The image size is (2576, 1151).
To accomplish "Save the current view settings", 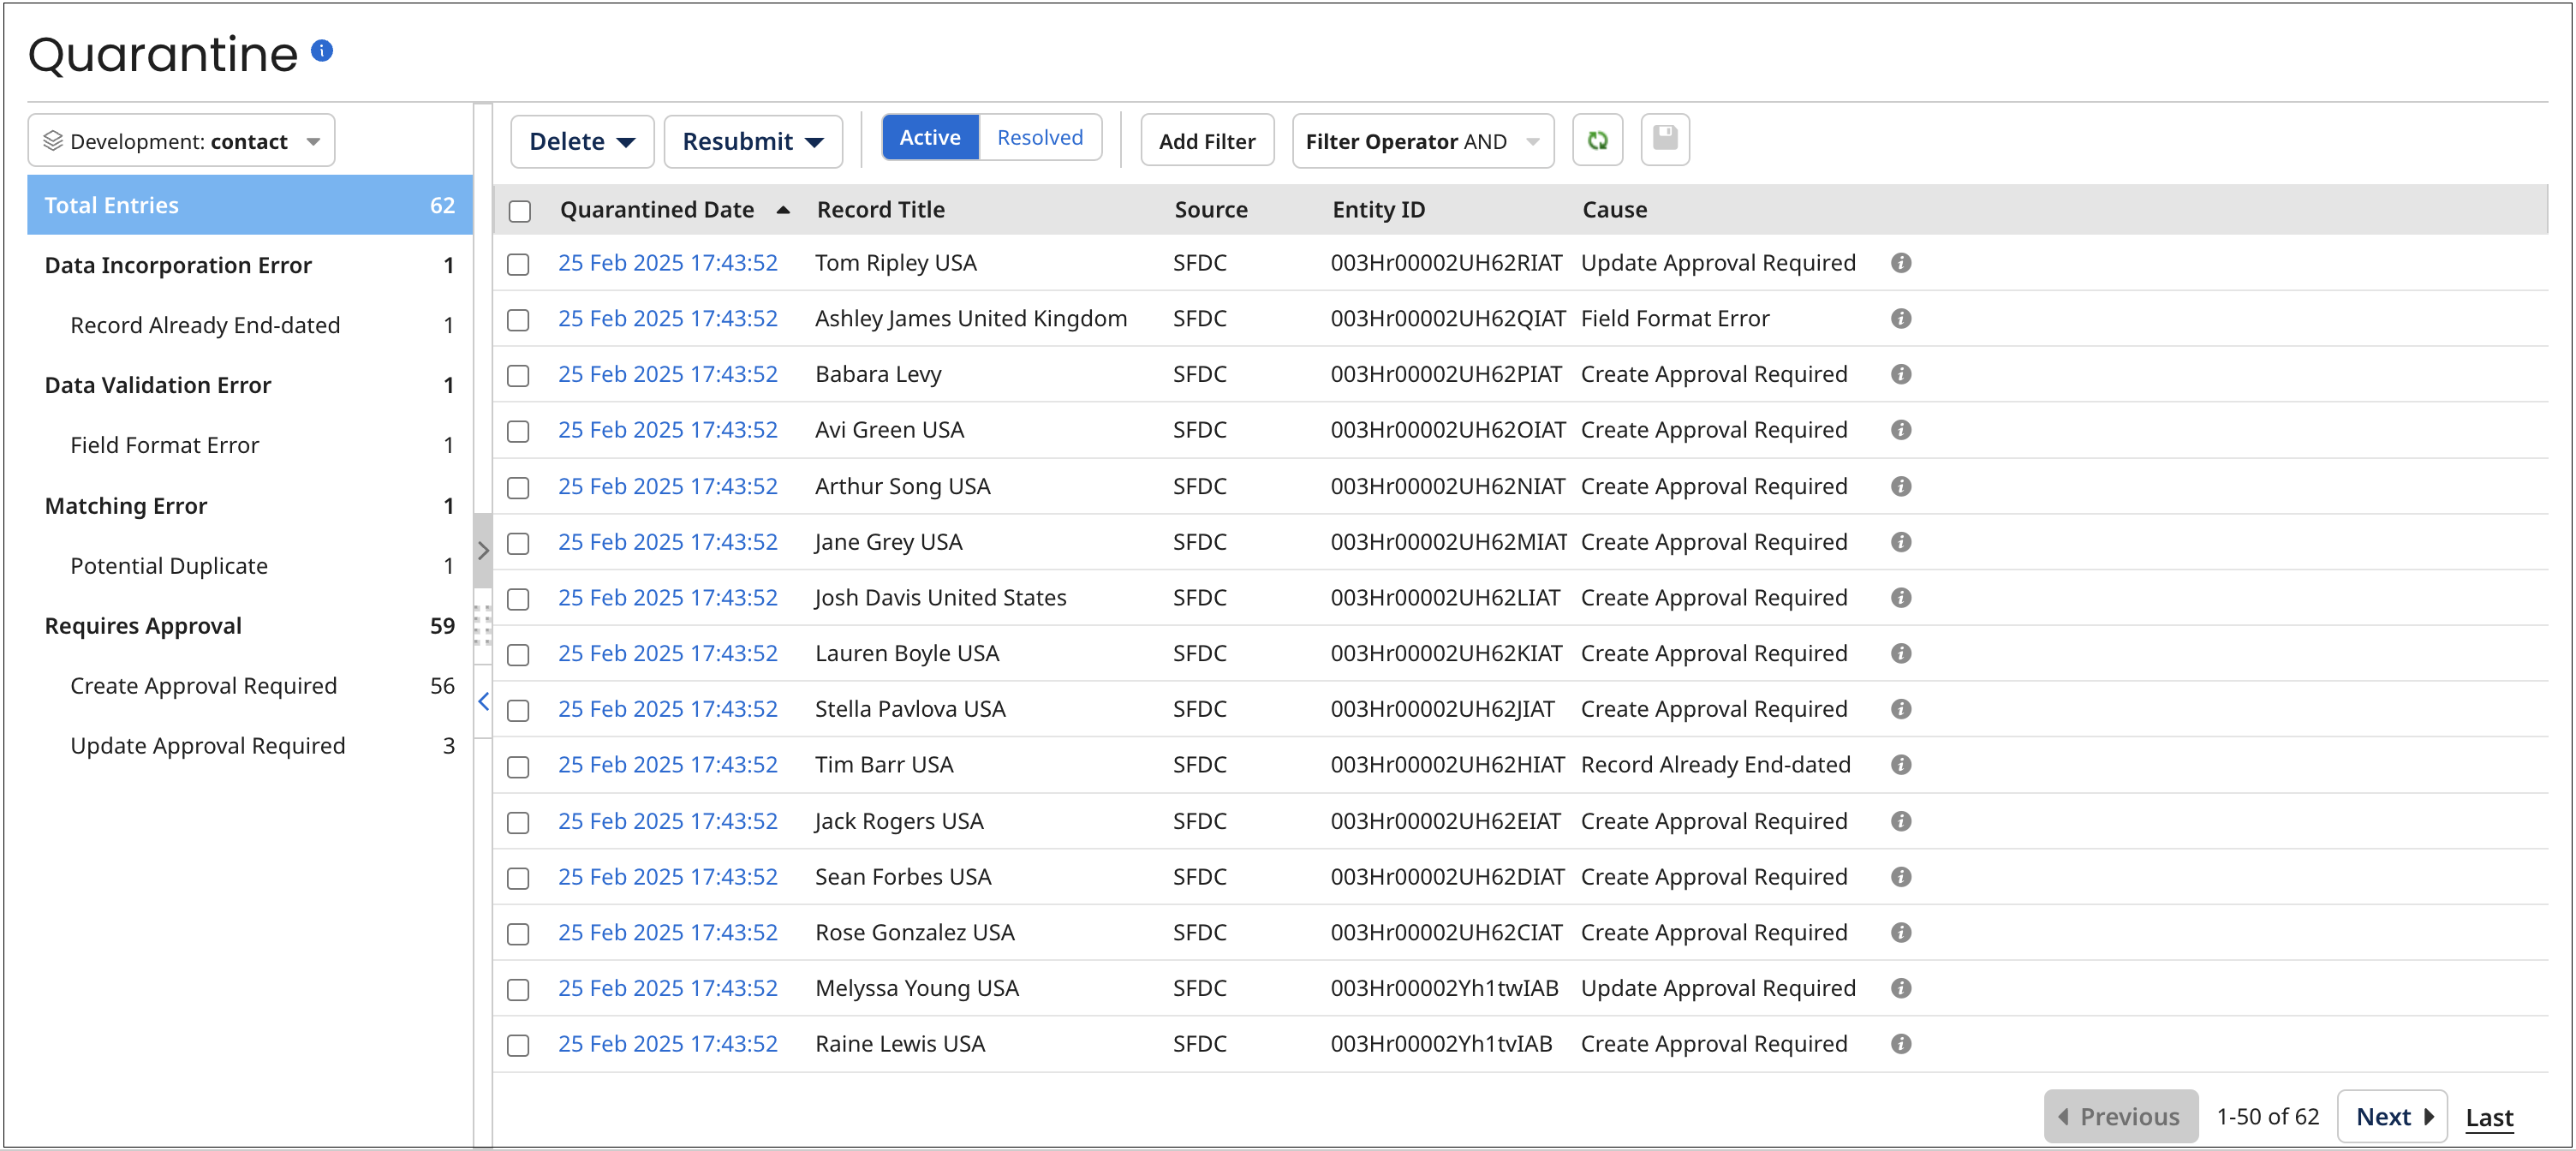I will point(1665,140).
